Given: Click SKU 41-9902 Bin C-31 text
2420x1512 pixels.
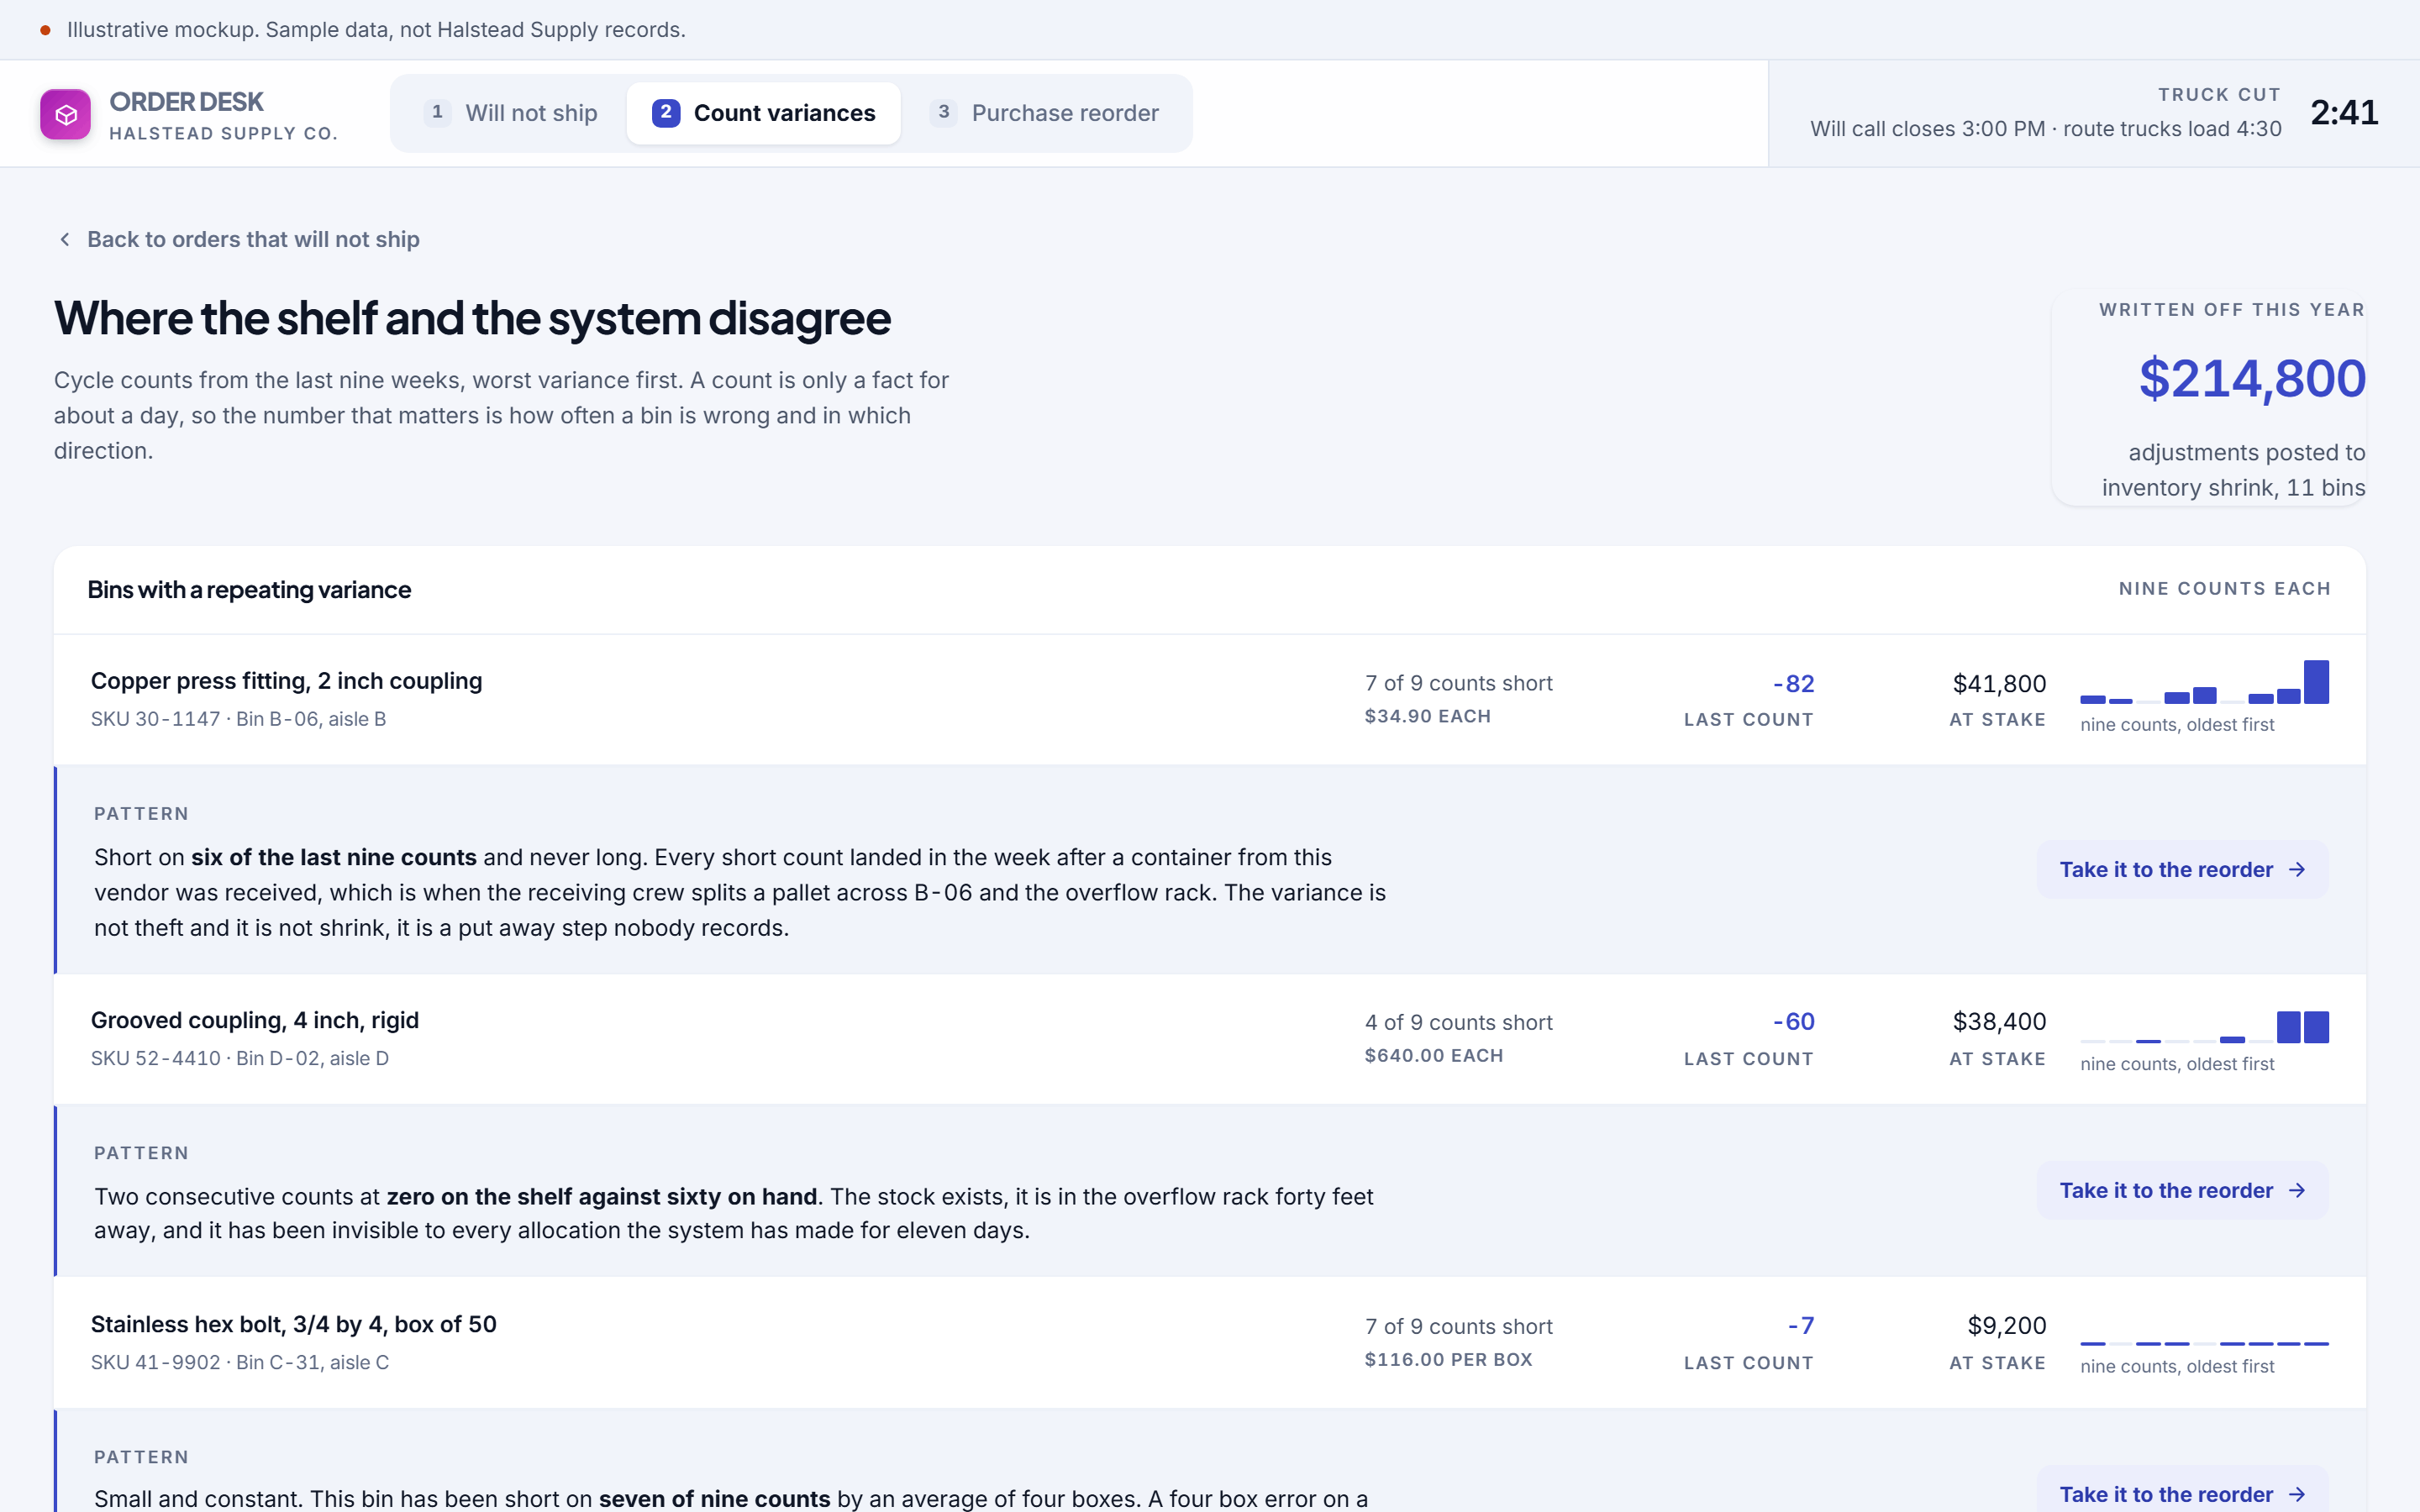Looking at the screenshot, I should click(x=239, y=1362).
